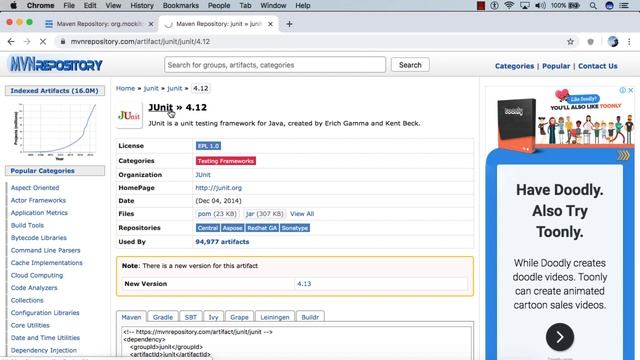Select the Leiningen dependency tab
This screenshot has width=640, height=360.
pos(275,317)
